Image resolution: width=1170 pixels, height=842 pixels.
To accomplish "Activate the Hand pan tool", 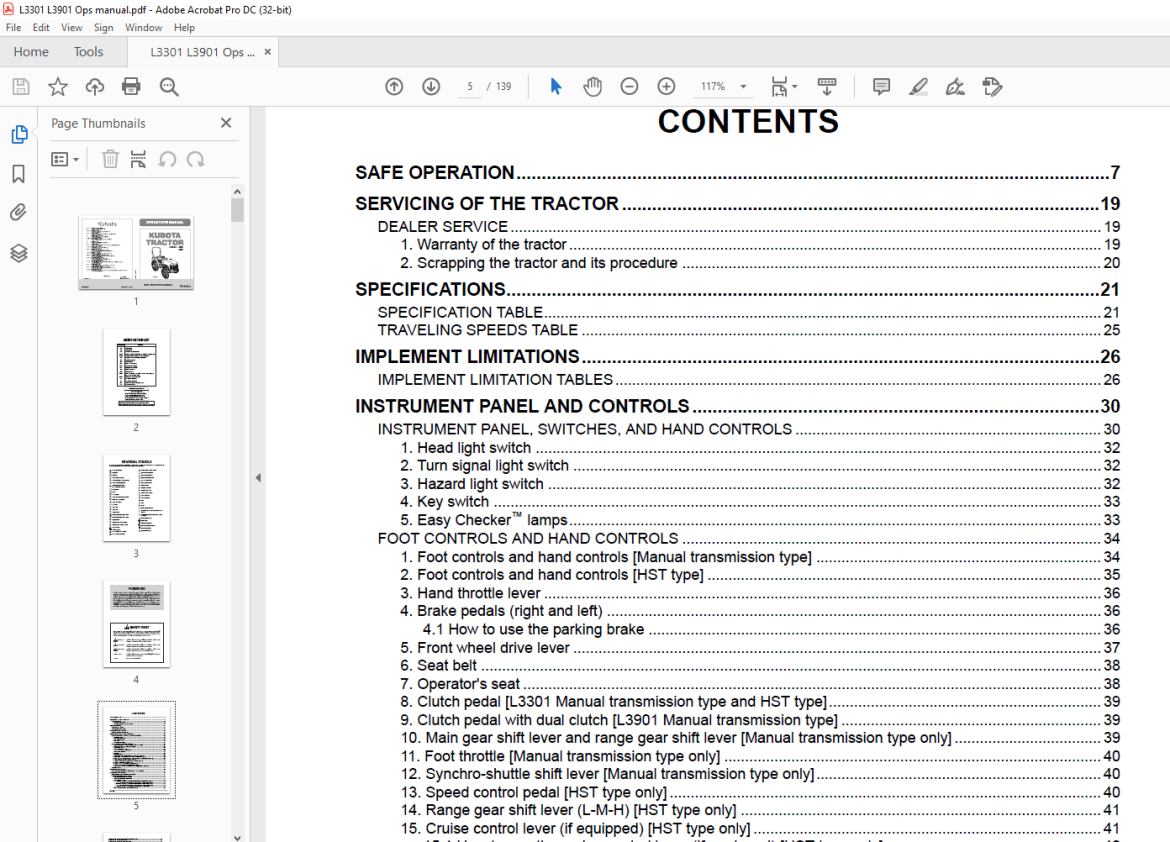I will point(592,87).
